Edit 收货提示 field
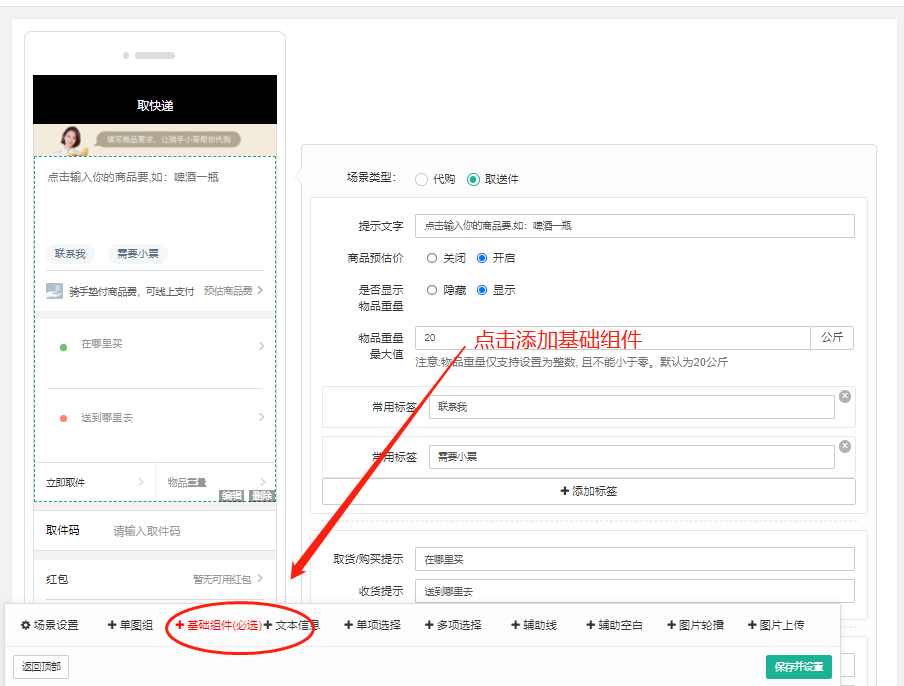The width and height of the screenshot is (904, 686). [635, 591]
